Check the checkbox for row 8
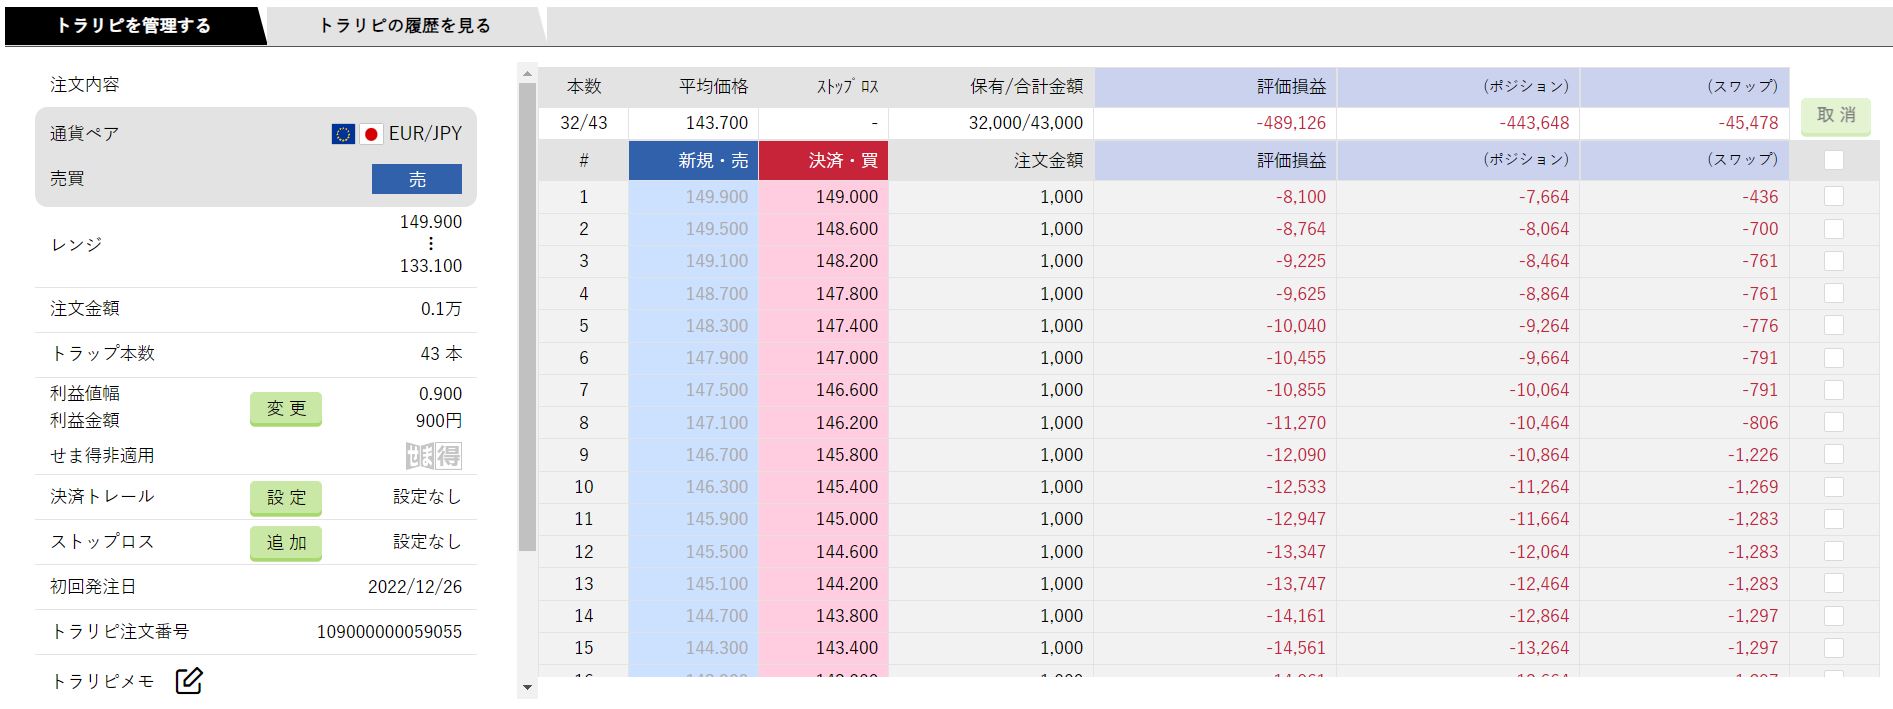Screen dimensions: 1893x709 coord(1834,422)
